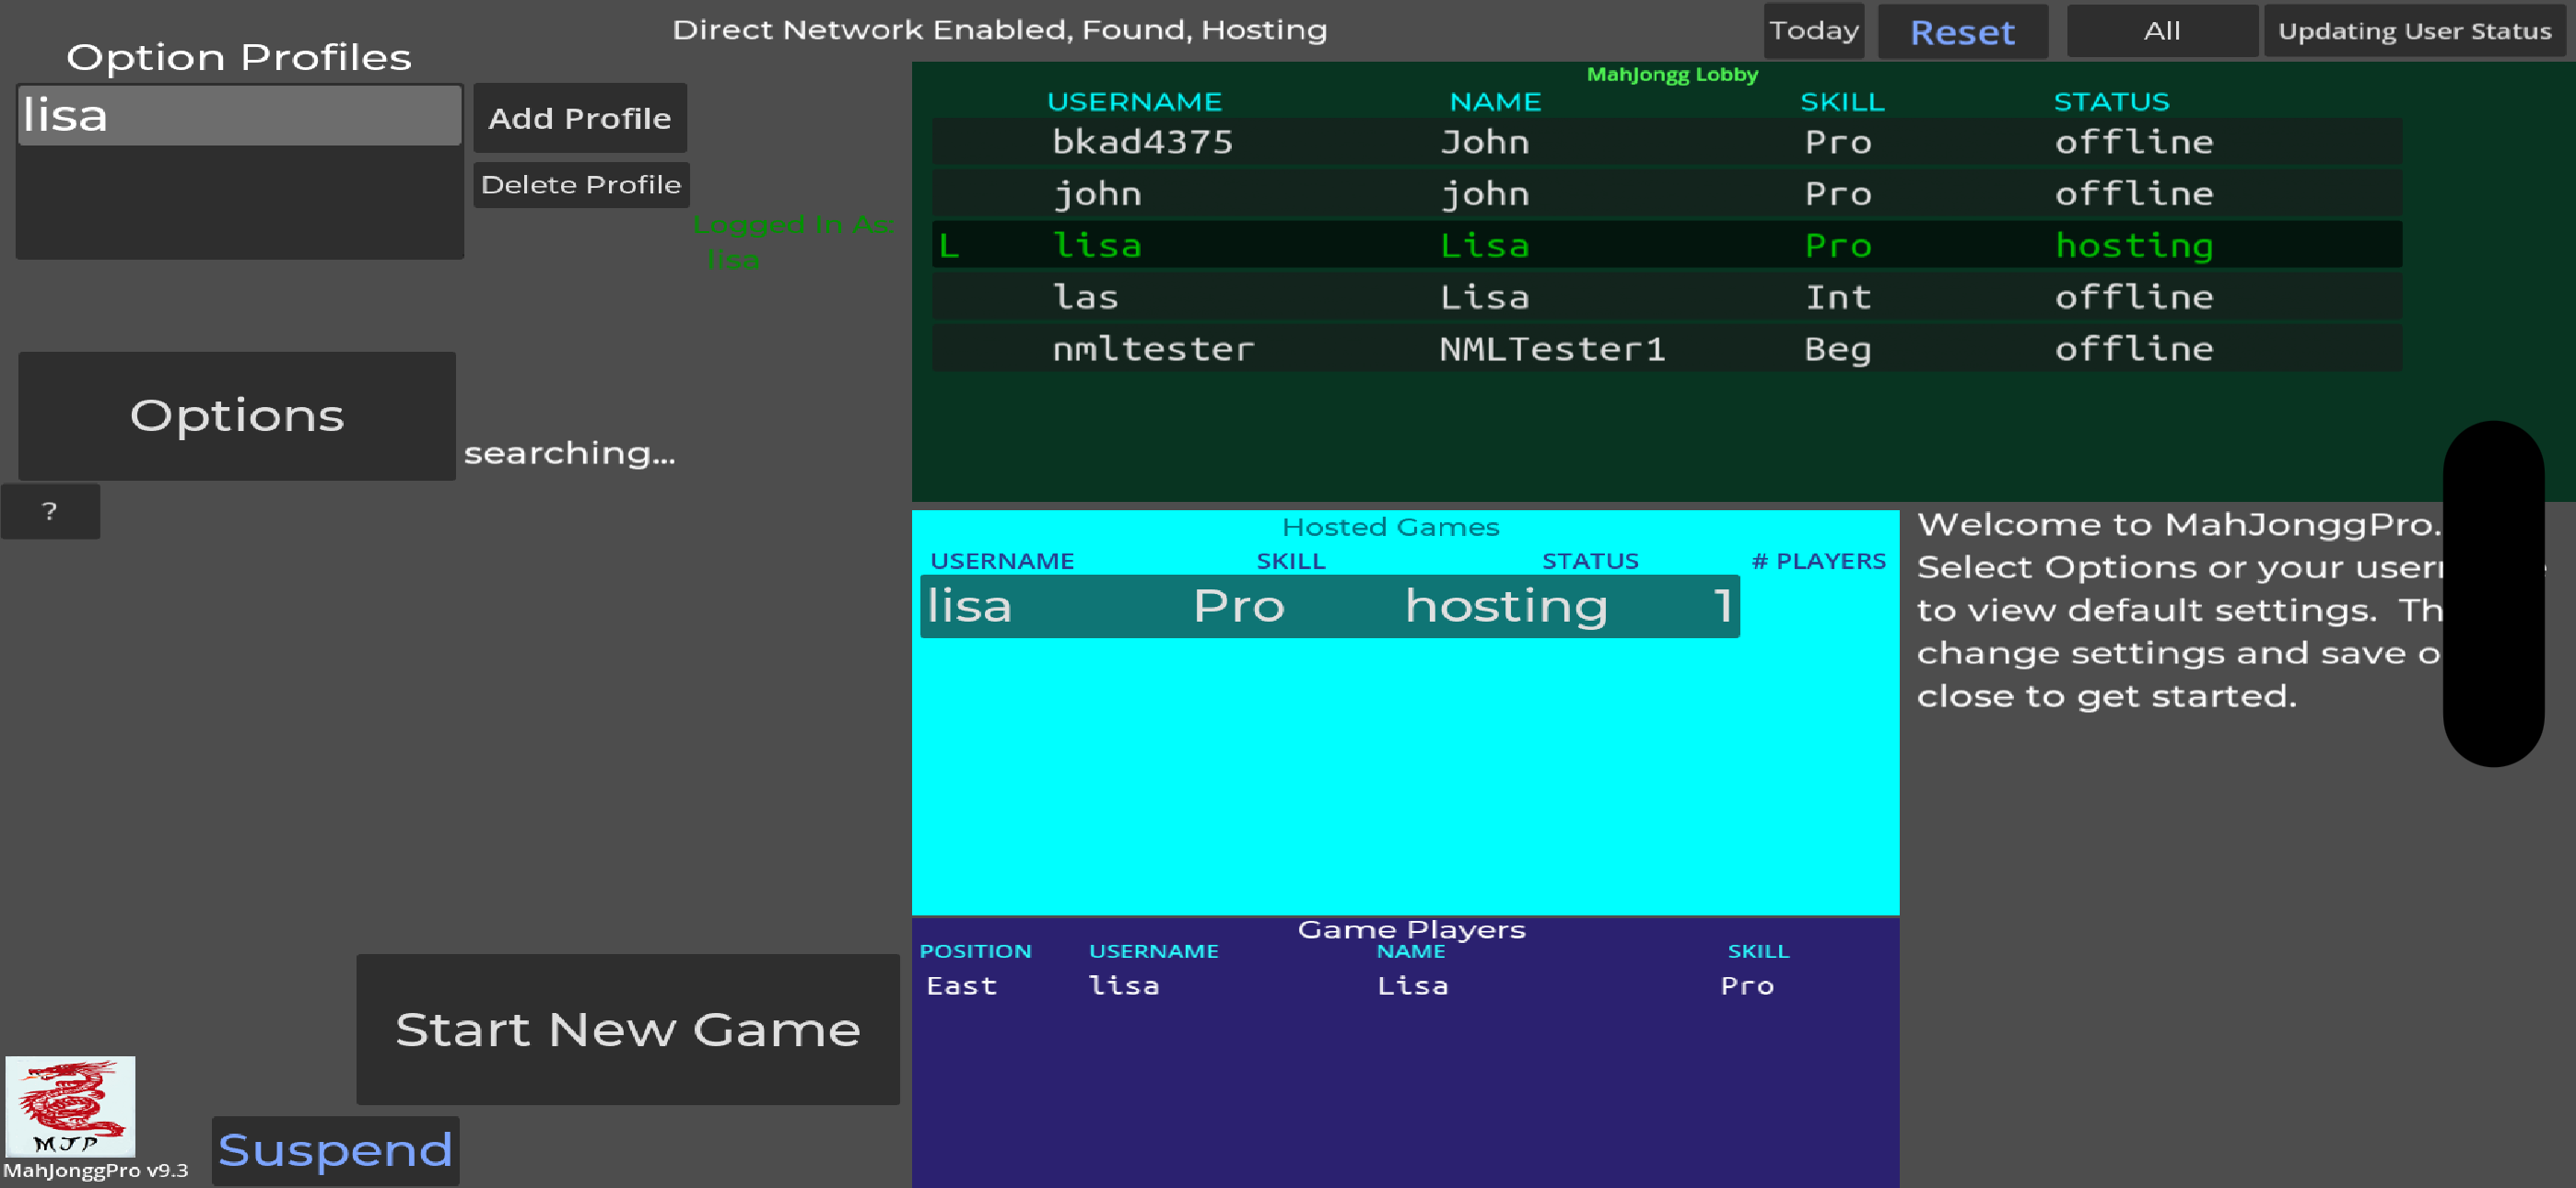Click the Hosted Games STATUS header
This screenshot has height=1188, width=2576.
pos(1590,561)
